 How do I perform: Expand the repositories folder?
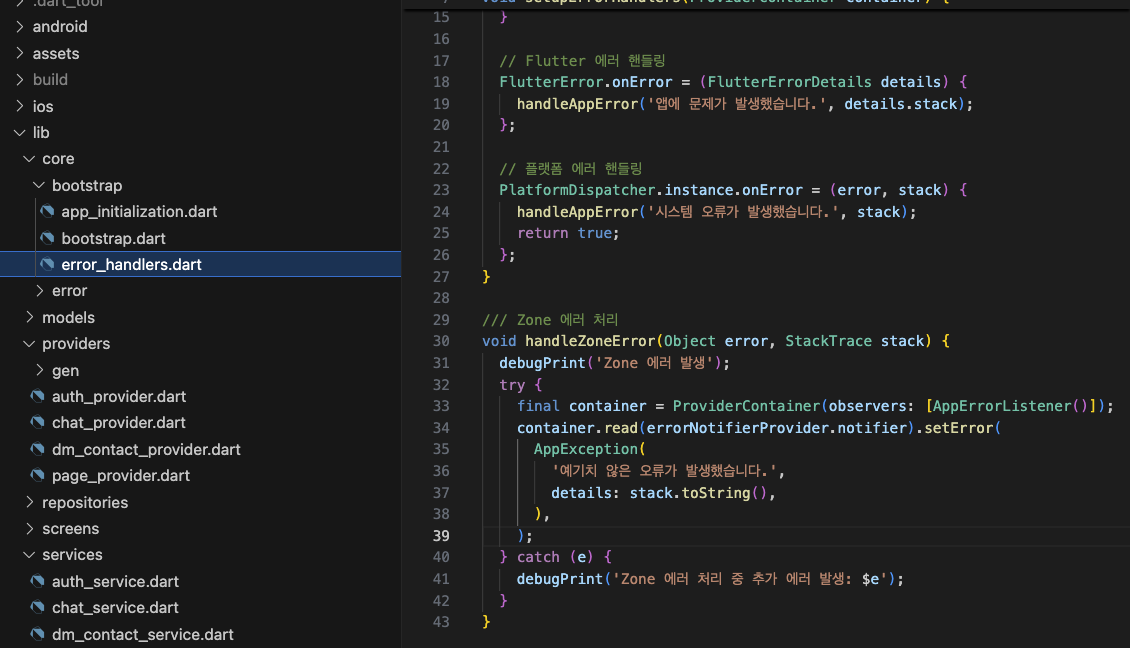click(29, 502)
